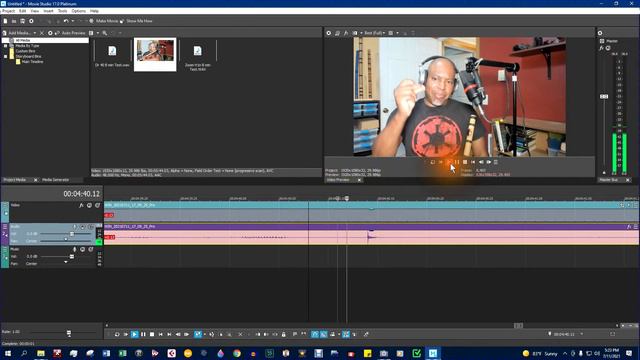Open the Options menu

tap(78, 11)
